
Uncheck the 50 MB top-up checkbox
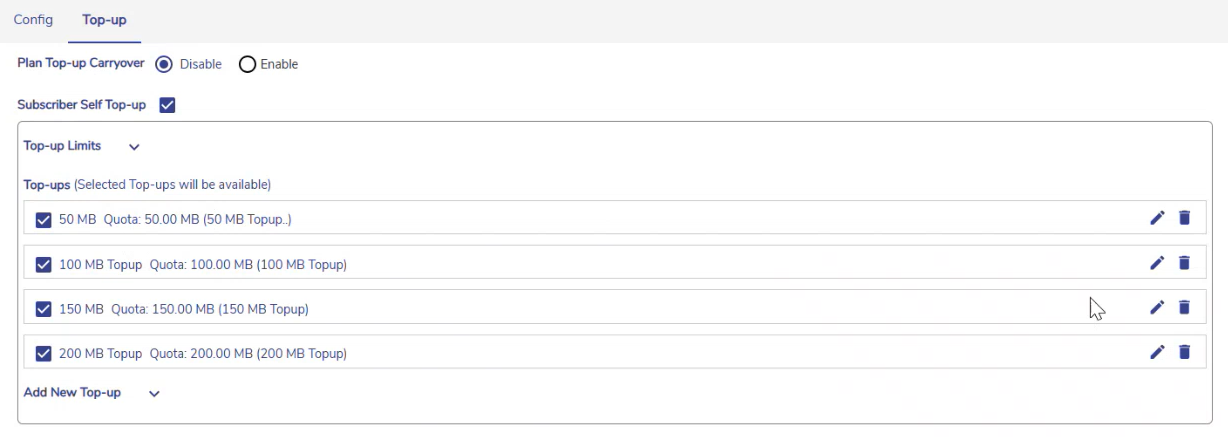(43, 220)
